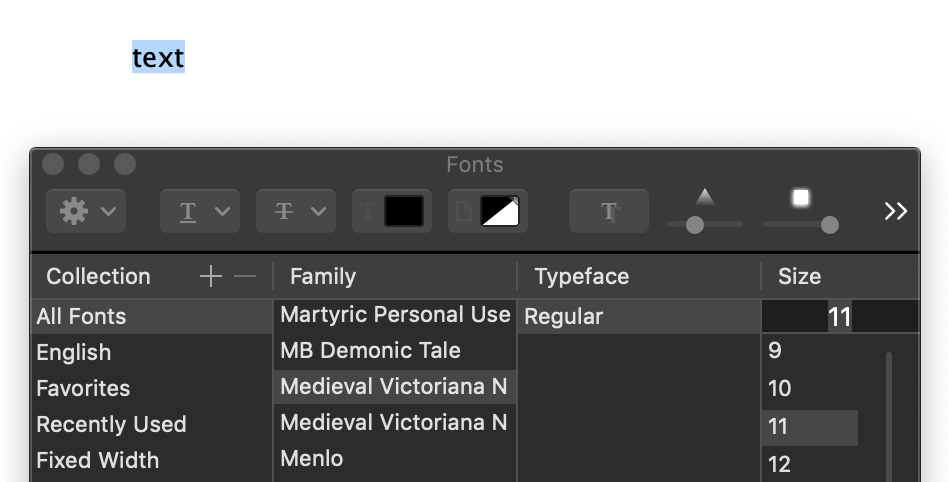
Task: Open the text strikethrough dropdown
Action: point(296,211)
